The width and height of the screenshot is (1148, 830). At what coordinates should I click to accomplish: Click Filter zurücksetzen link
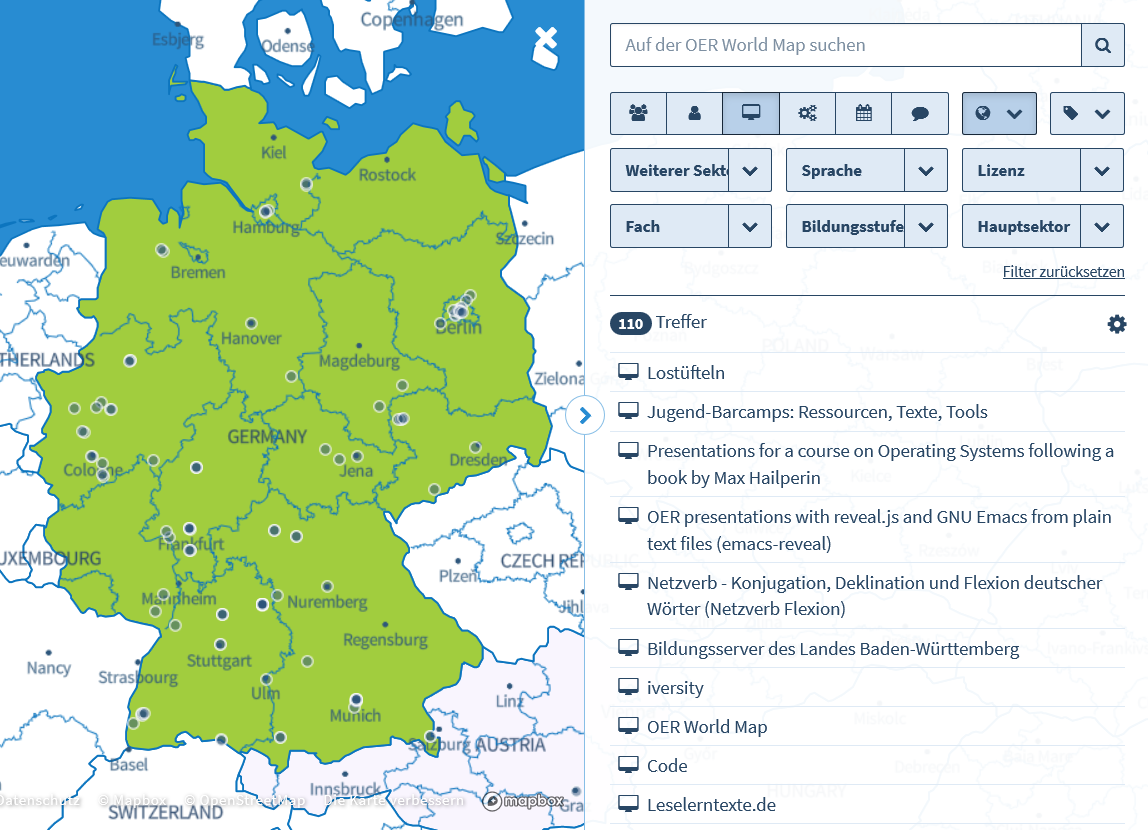[x=1063, y=272]
